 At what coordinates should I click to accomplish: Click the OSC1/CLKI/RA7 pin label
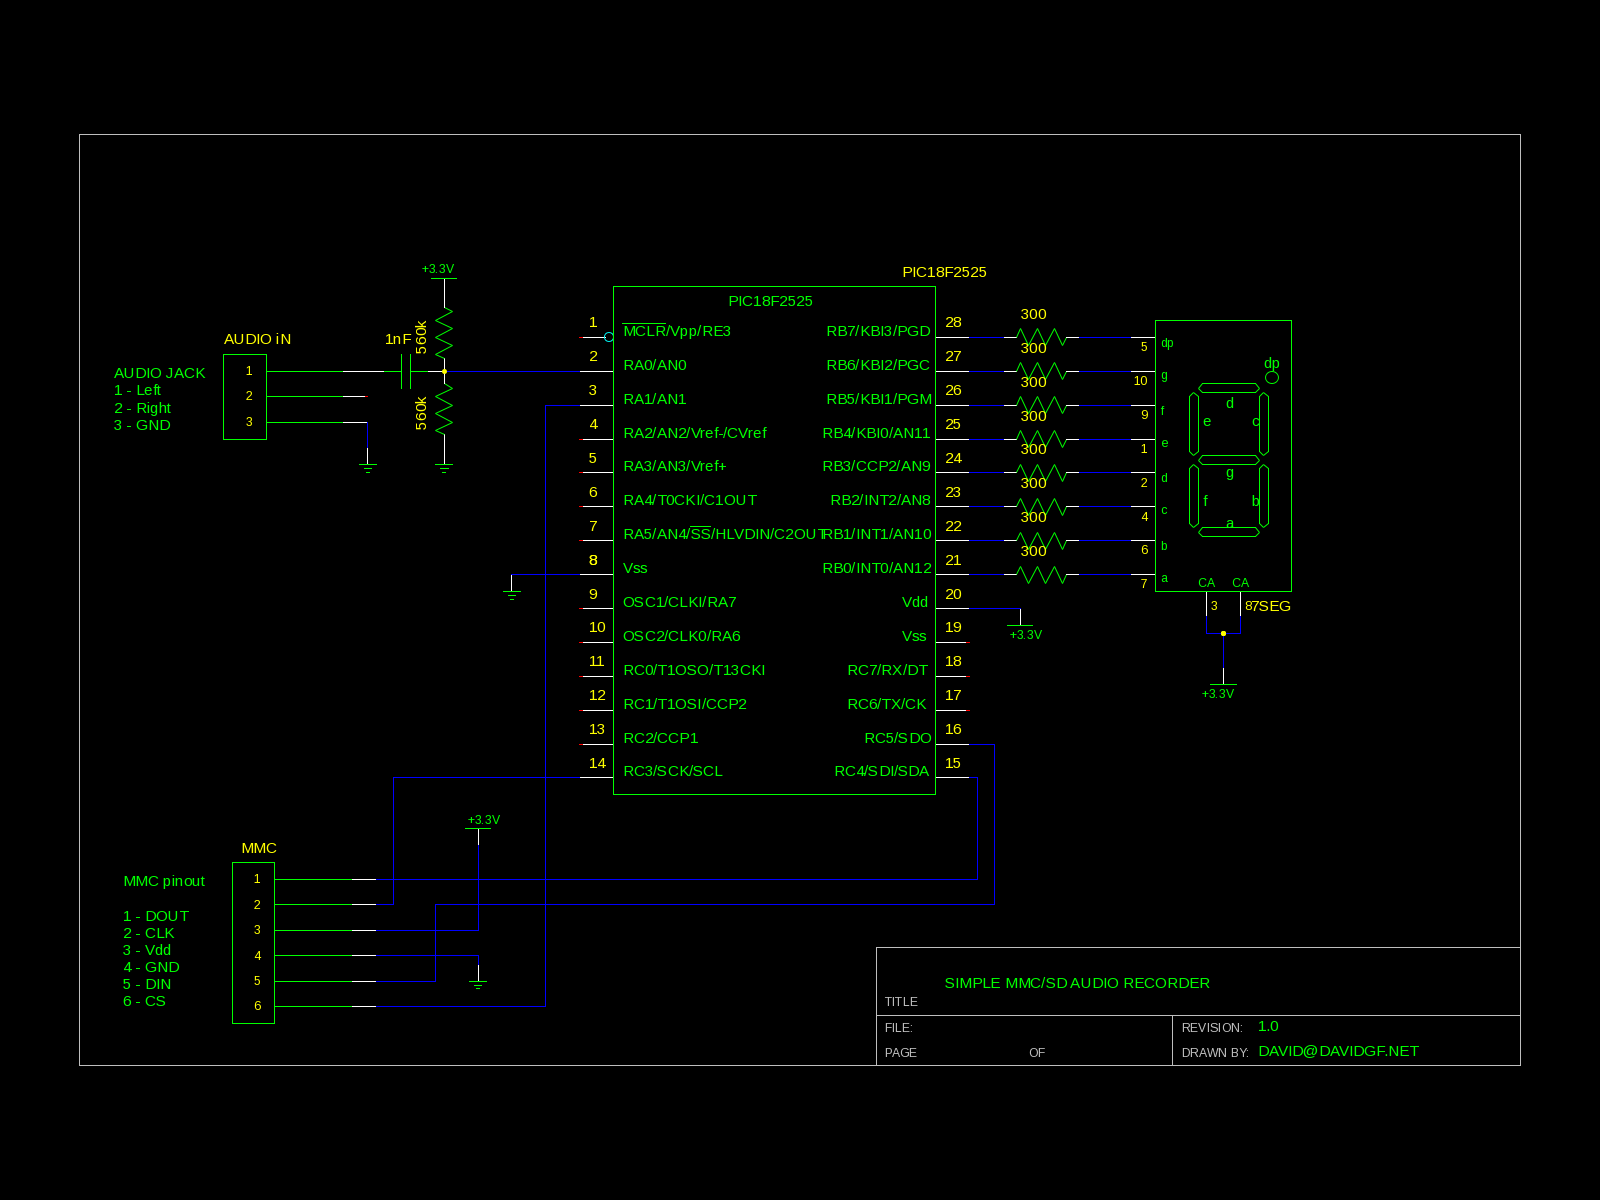(680, 602)
